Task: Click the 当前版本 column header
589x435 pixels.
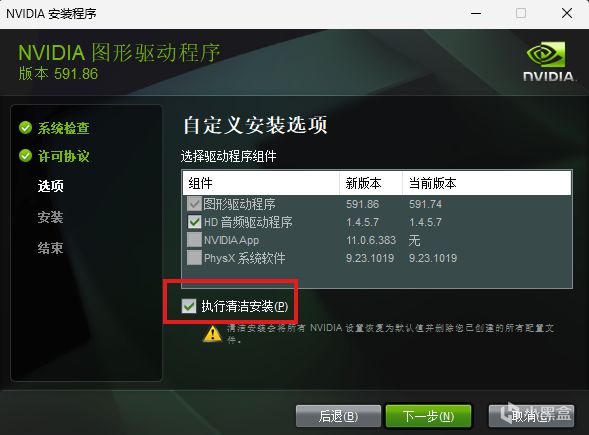Action: coord(487,183)
